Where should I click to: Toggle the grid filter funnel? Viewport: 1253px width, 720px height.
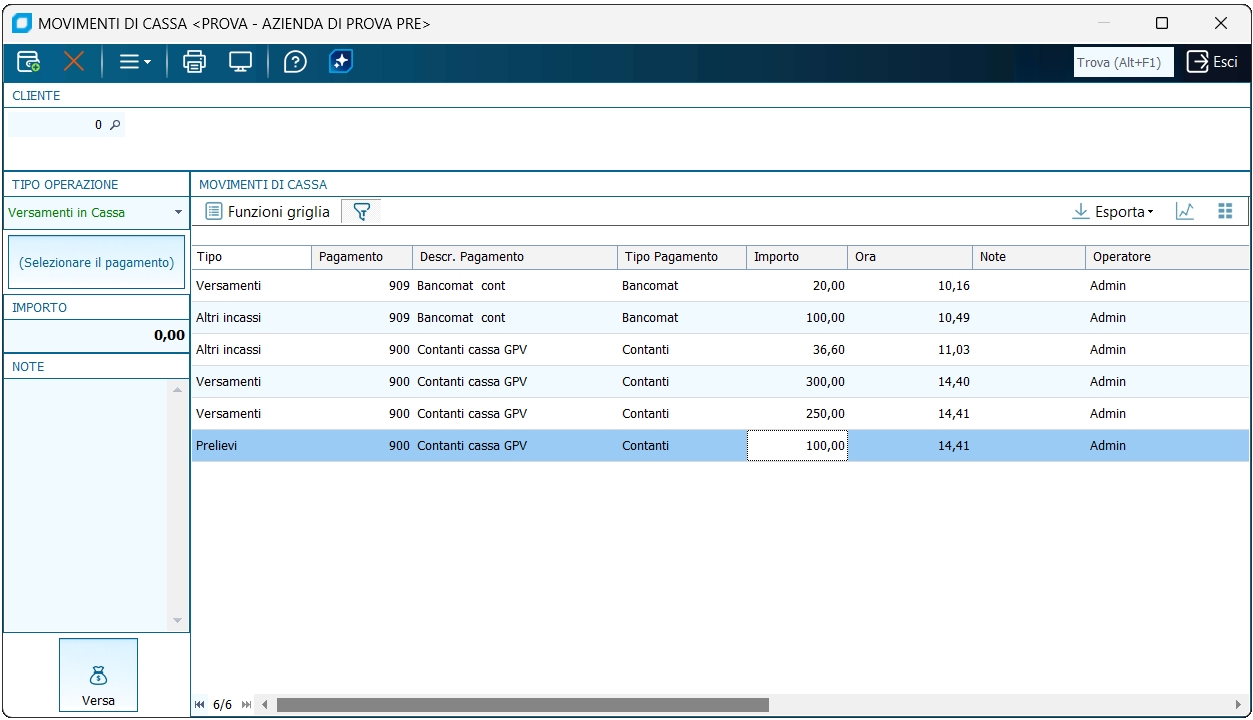362,212
